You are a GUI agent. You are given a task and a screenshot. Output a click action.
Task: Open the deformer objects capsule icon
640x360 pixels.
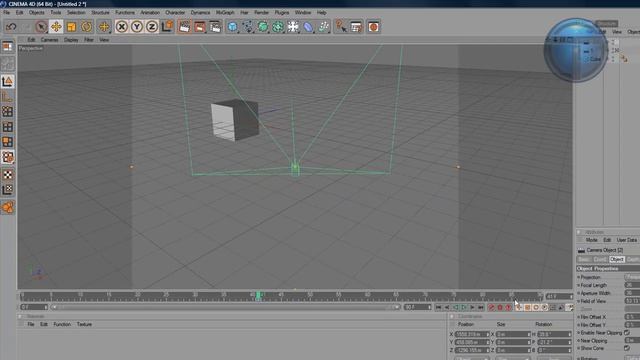pyautogui.click(x=308, y=27)
